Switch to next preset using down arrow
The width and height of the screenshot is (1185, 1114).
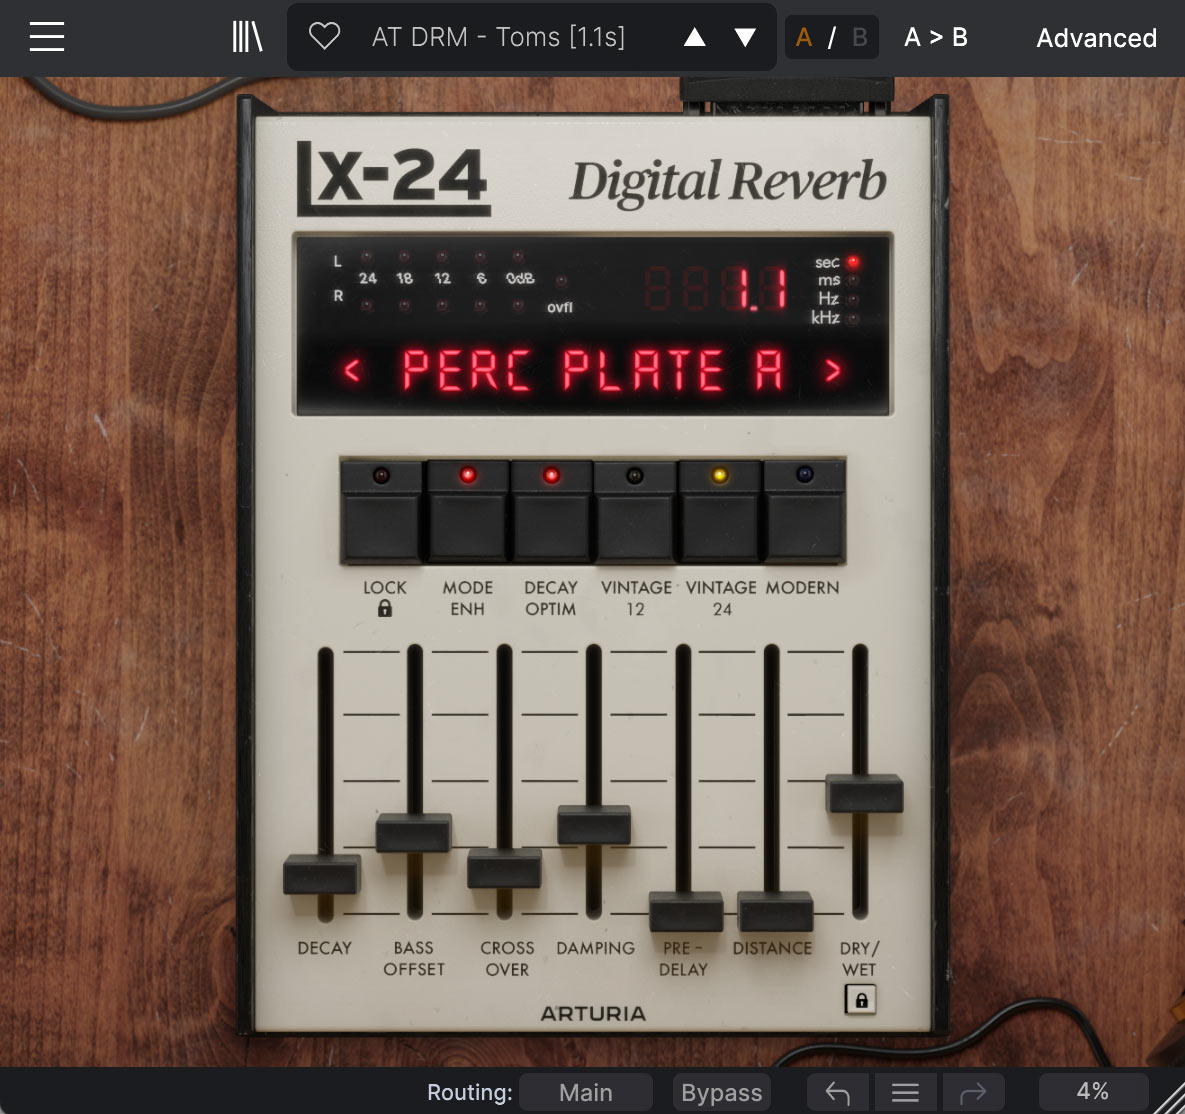745,38
